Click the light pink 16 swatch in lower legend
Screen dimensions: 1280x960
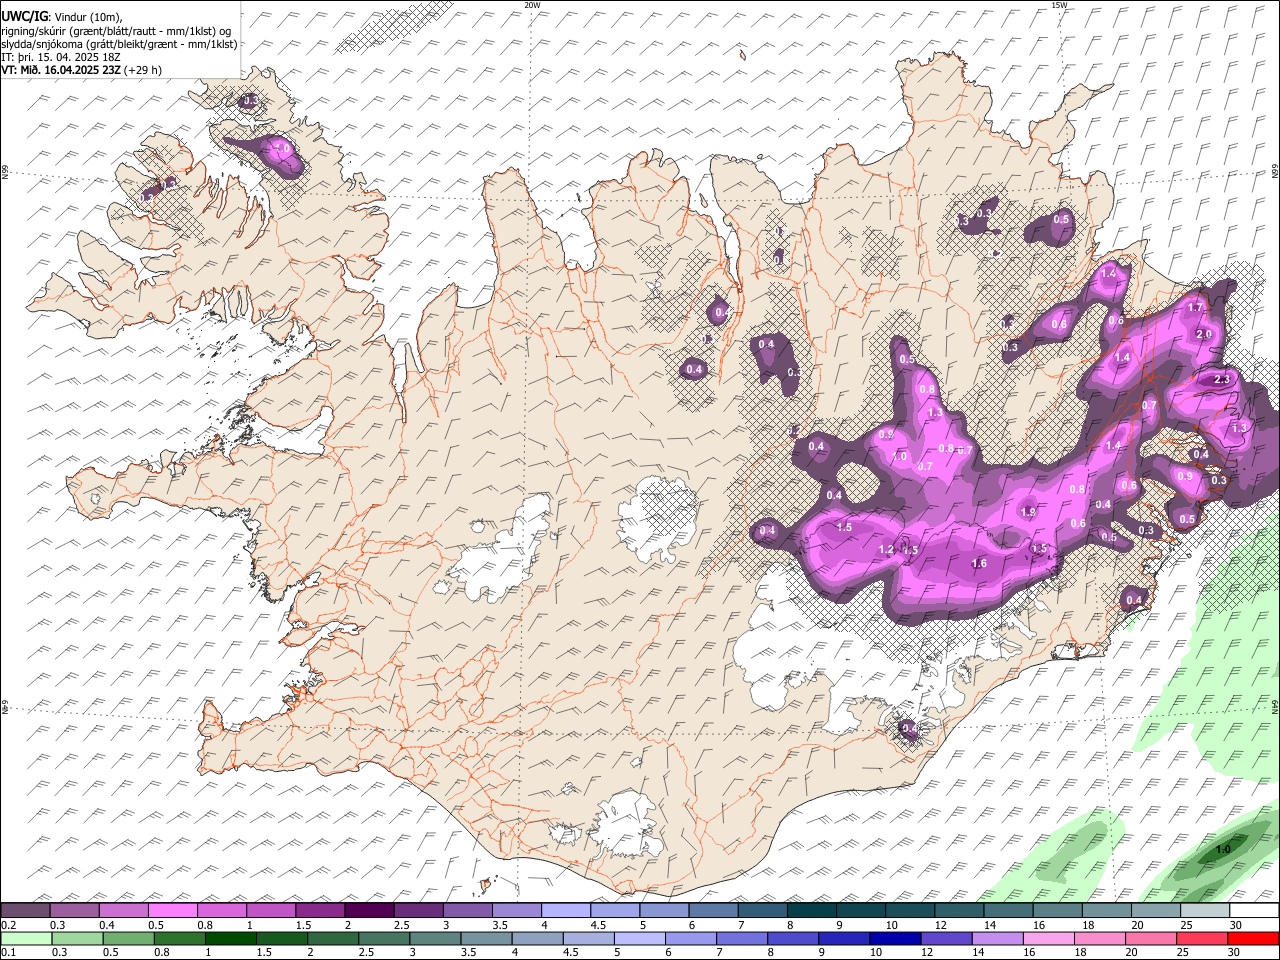click(x=1047, y=938)
